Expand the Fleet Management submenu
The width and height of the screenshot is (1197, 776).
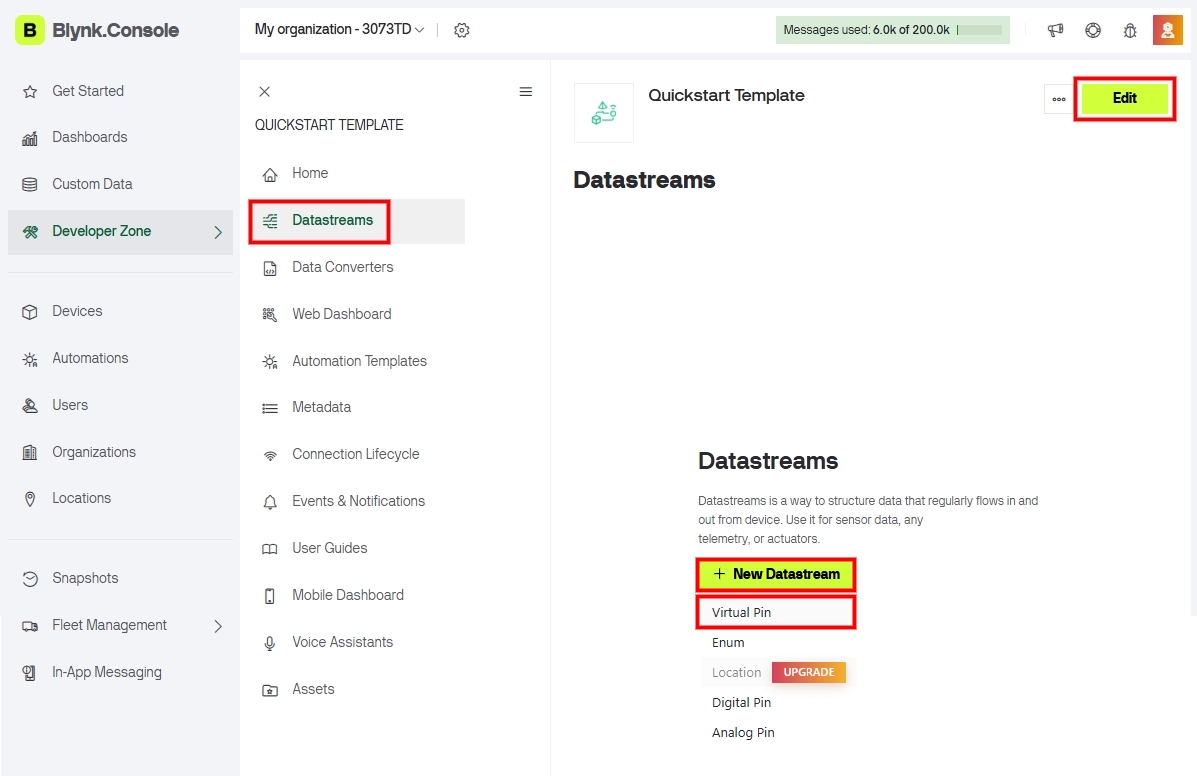218,626
